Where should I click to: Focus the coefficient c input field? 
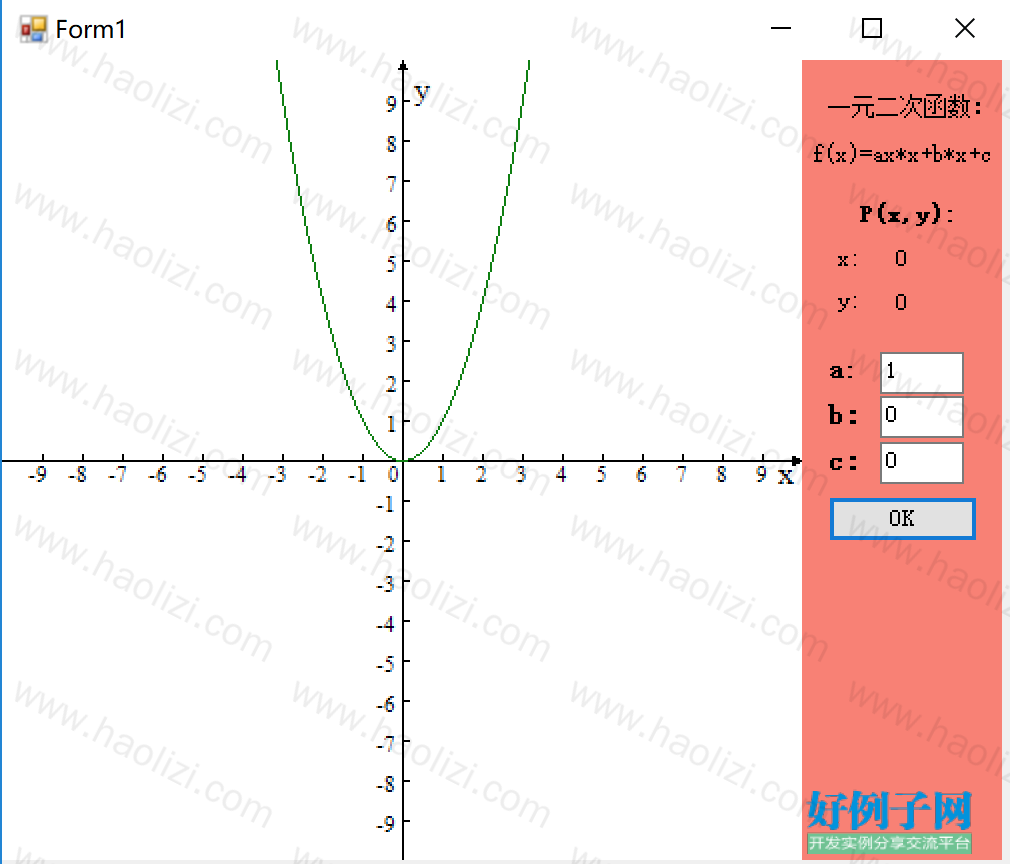[x=922, y=463]
